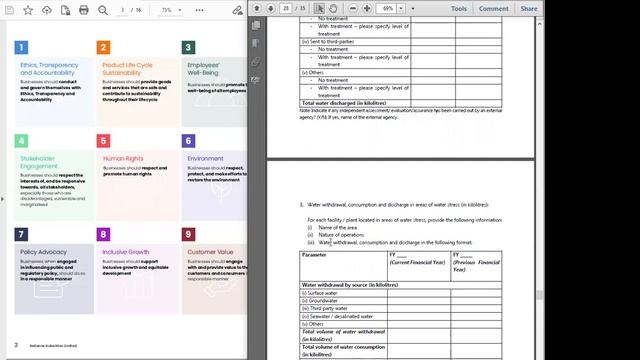Viewport: 640px width, 360px height.
Task: Click the zoom-out magnifier in left viewer
Action: pyautogui.click(x=103, y=10)
